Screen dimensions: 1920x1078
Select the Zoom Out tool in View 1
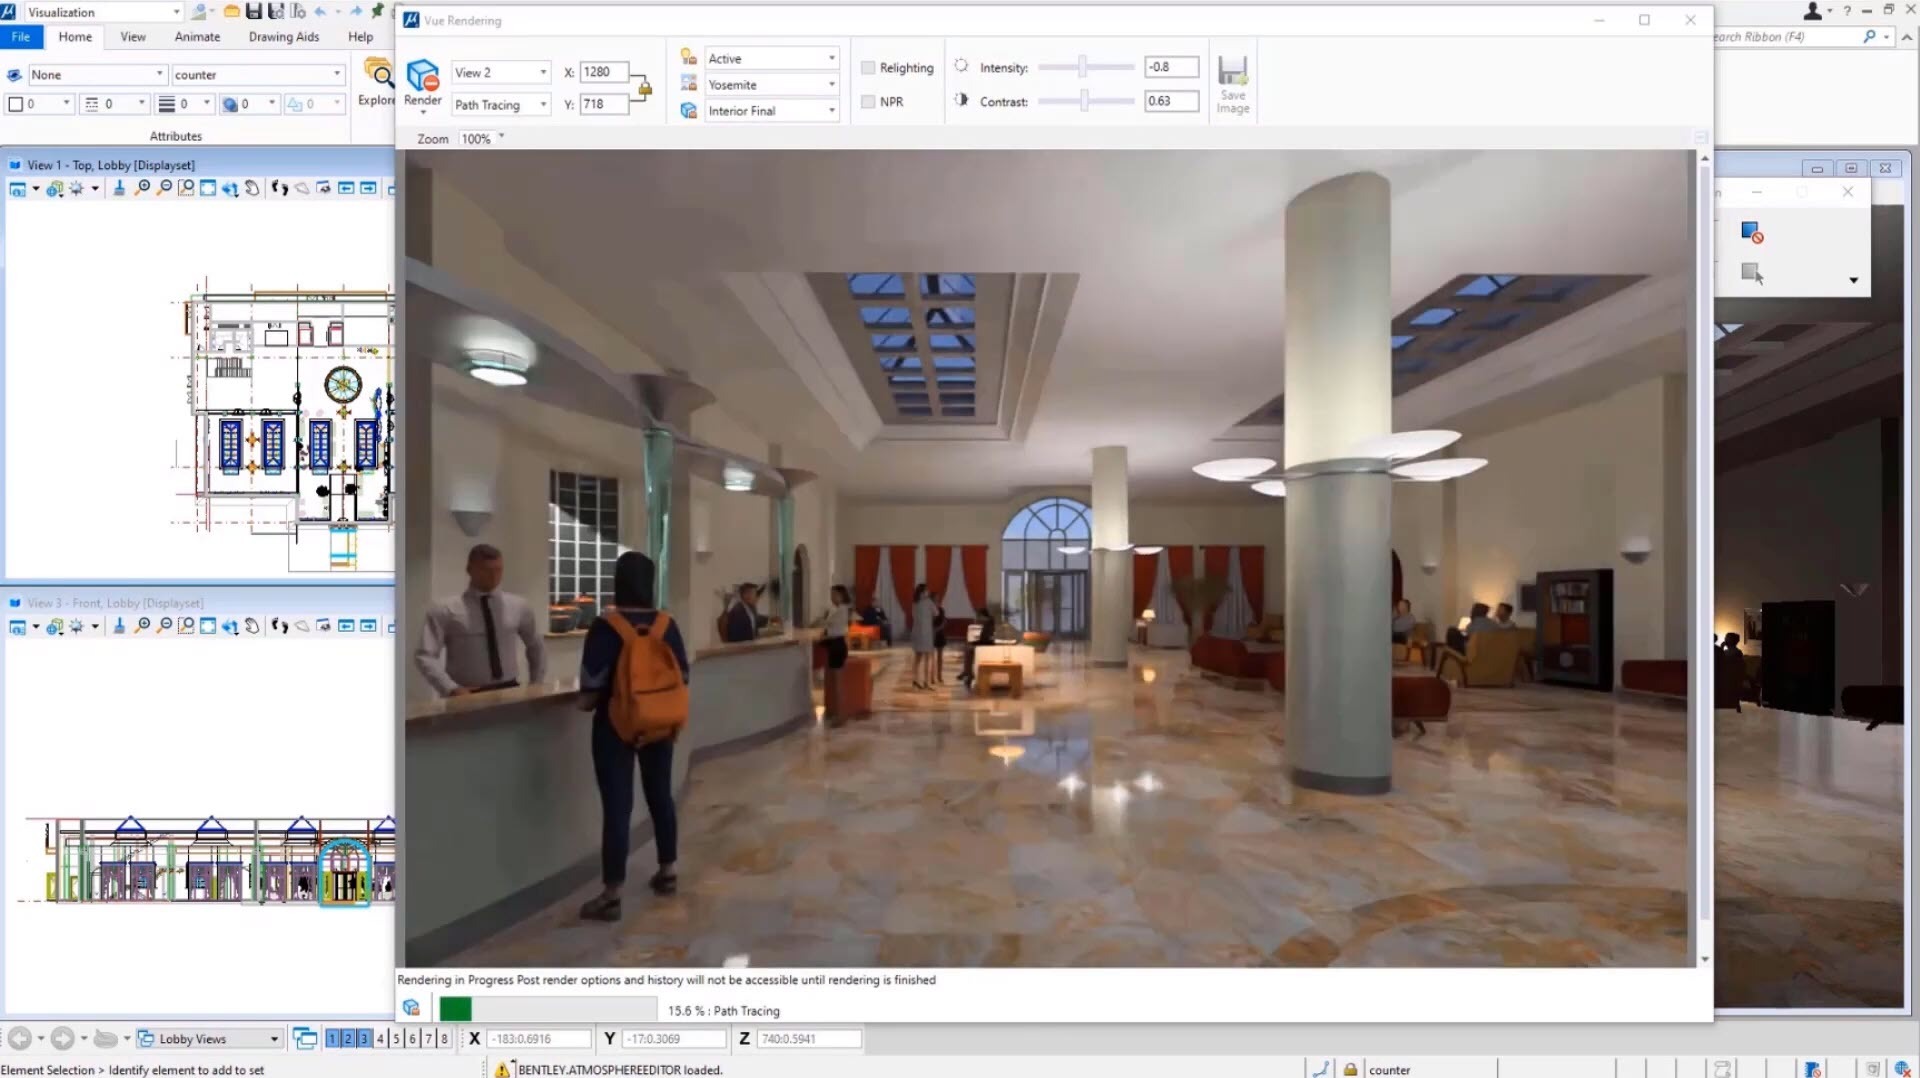click(165, 188)
